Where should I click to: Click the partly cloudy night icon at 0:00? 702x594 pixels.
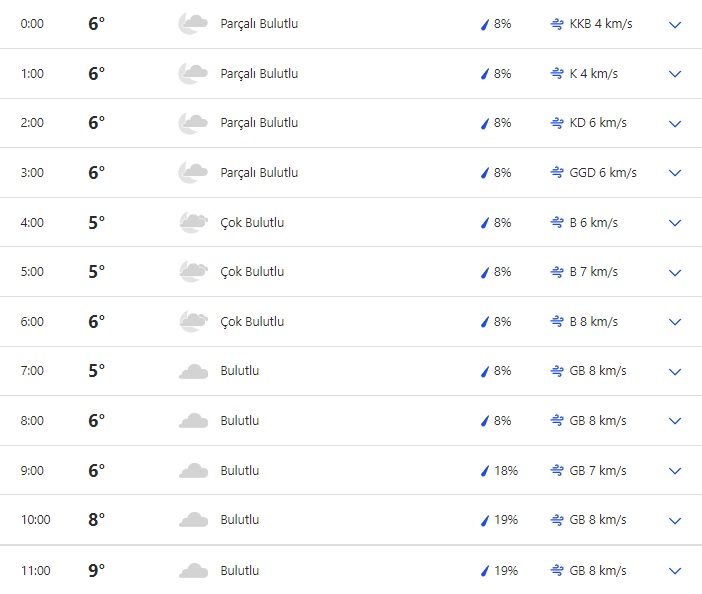pyautogui.click(x=192, y=24)
